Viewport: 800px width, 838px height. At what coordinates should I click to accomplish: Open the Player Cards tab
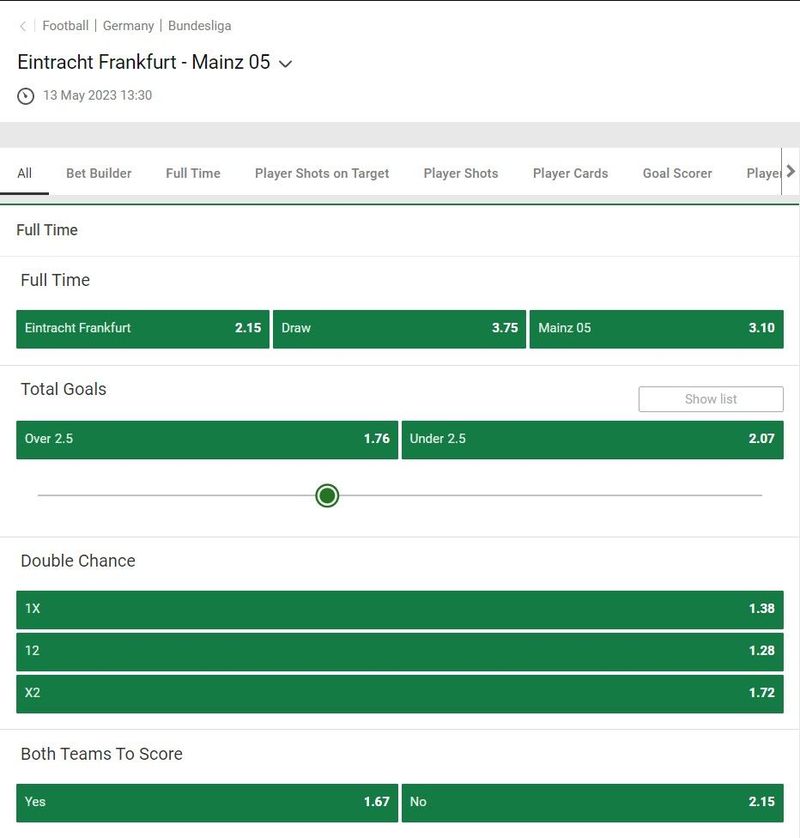tap(570, 173)
